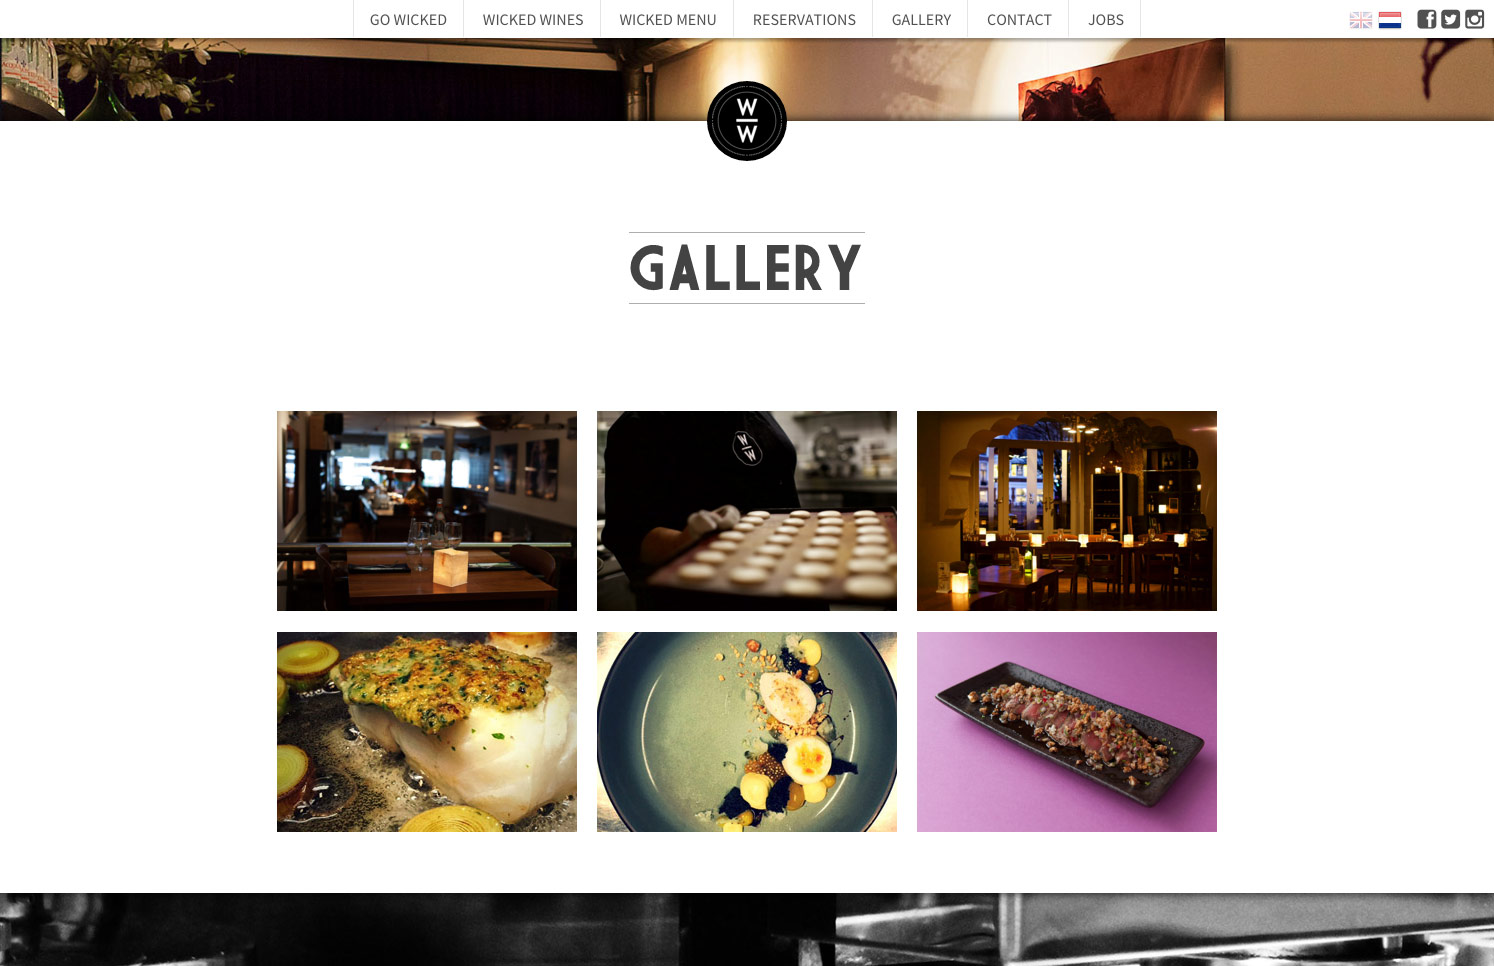
Task: Open the Wicked Wines menu item
Action: pos(533,20)
